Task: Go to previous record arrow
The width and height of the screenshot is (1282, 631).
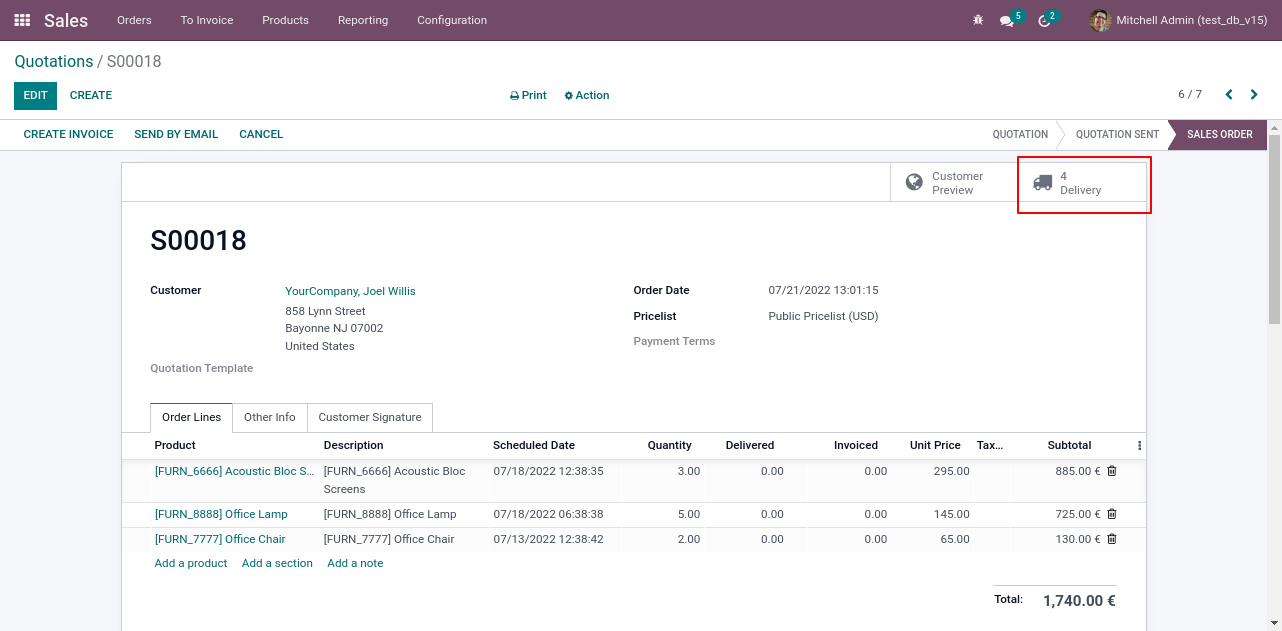Action: [x=1229, y=95]
